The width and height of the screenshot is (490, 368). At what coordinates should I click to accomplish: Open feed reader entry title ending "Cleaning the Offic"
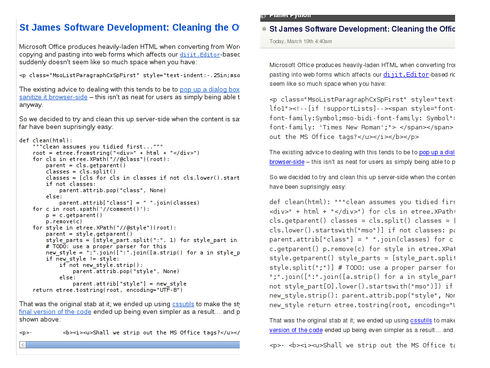pos(362,29)
